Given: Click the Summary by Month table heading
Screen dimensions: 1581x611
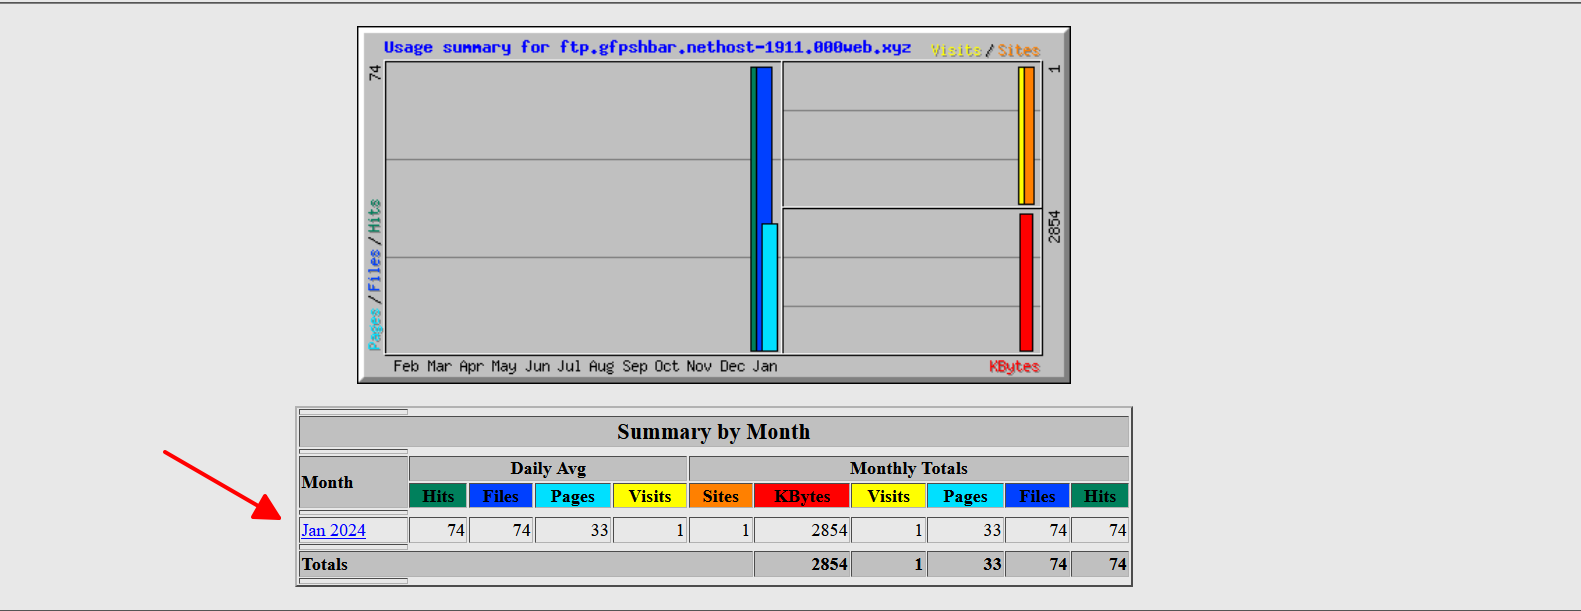Looking at the screenshot, I should (x=714, y=432).
